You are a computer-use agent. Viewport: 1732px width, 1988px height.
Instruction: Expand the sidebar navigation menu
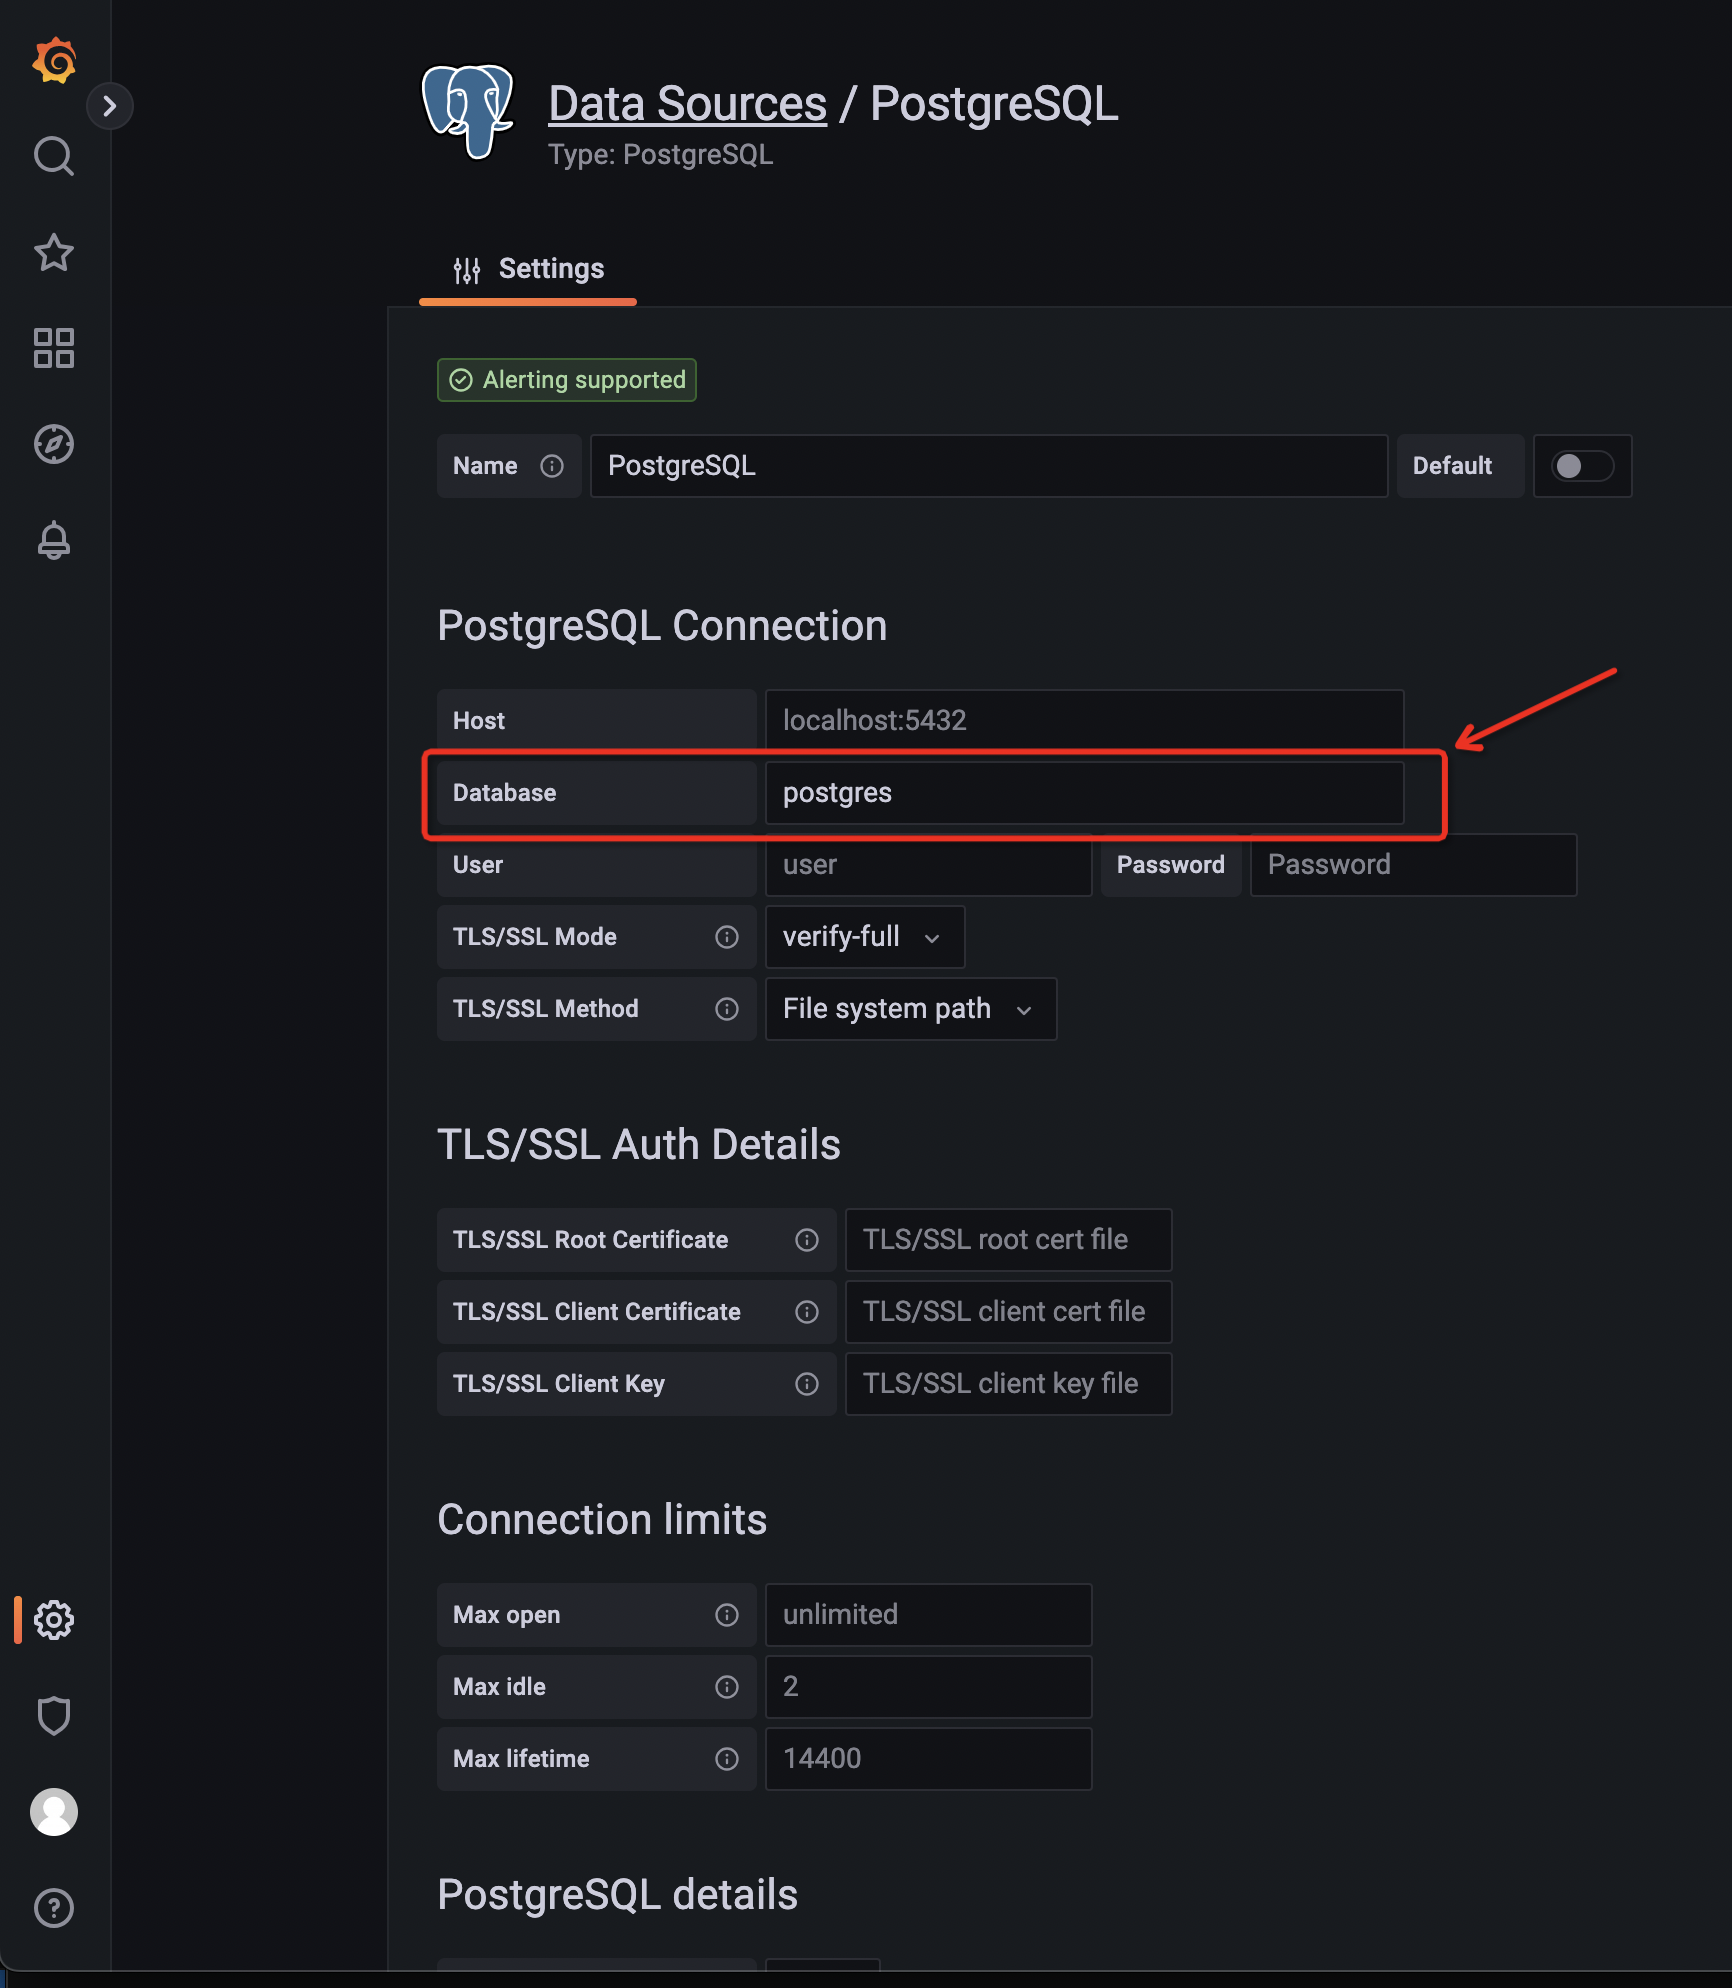pyautogui.click(x=110, y=106)
